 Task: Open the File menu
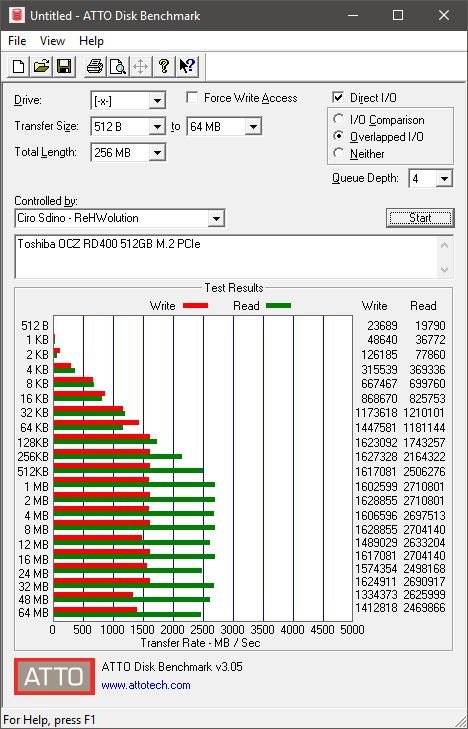click(17, 41)
